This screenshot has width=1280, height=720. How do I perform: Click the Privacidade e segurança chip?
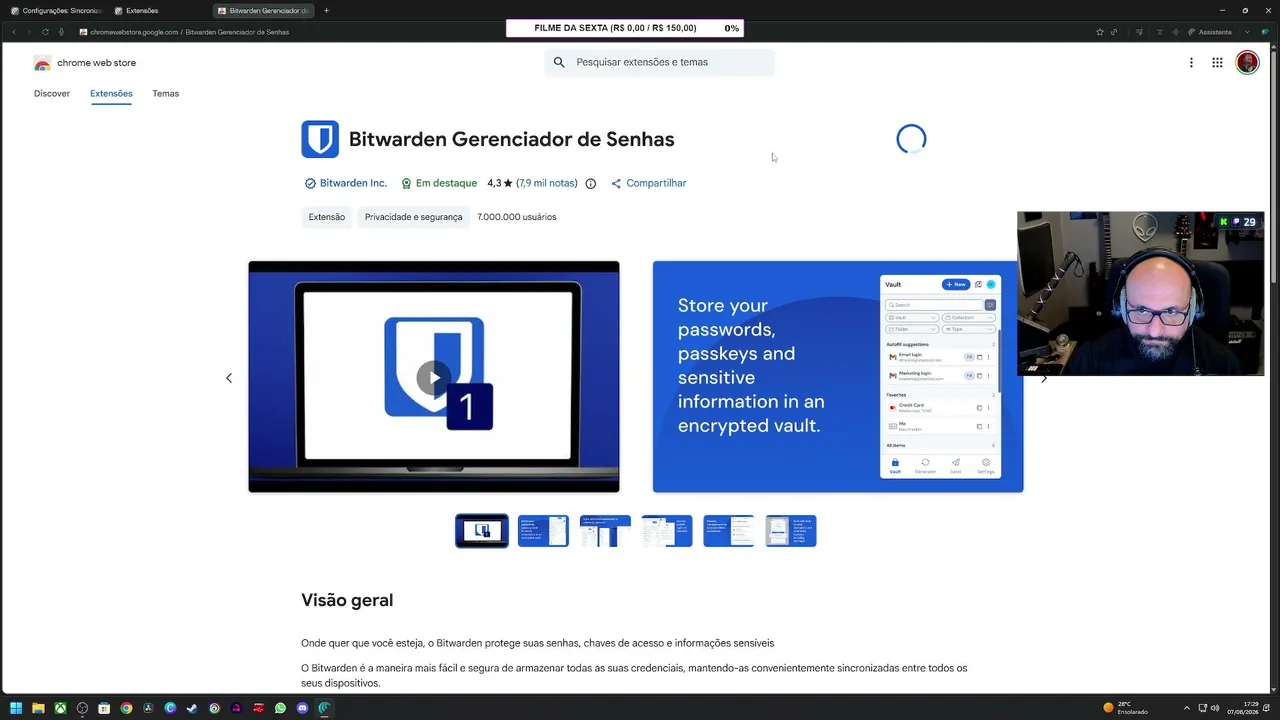[413, 217]
